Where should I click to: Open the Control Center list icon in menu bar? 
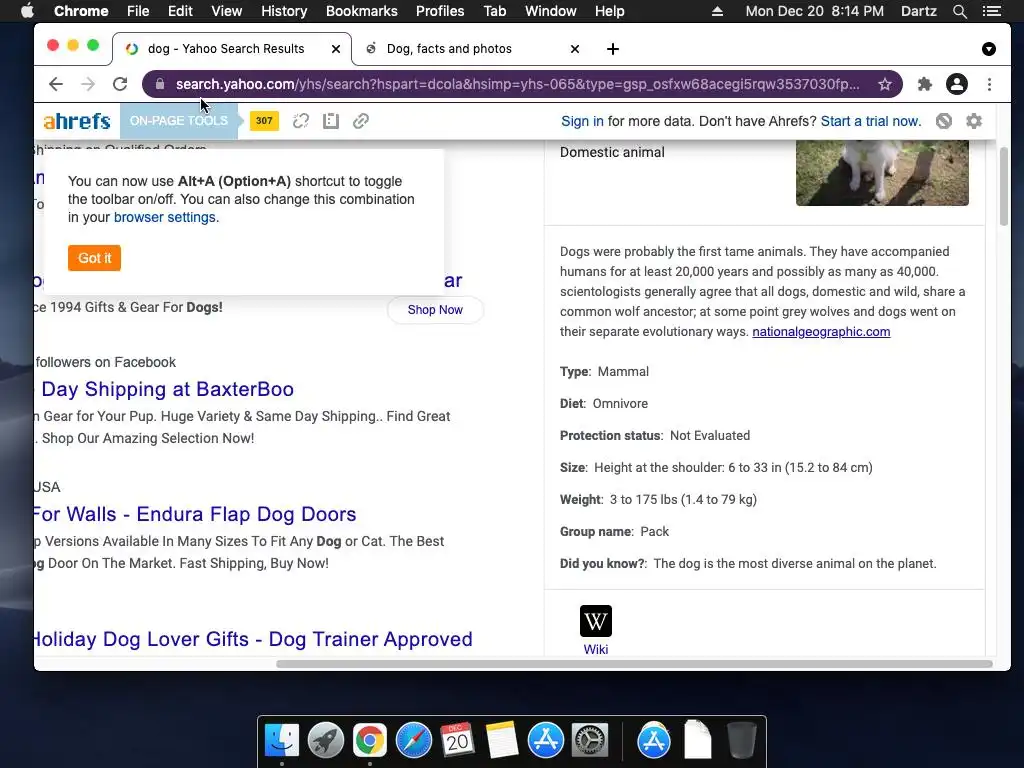(x=992, y=11)
